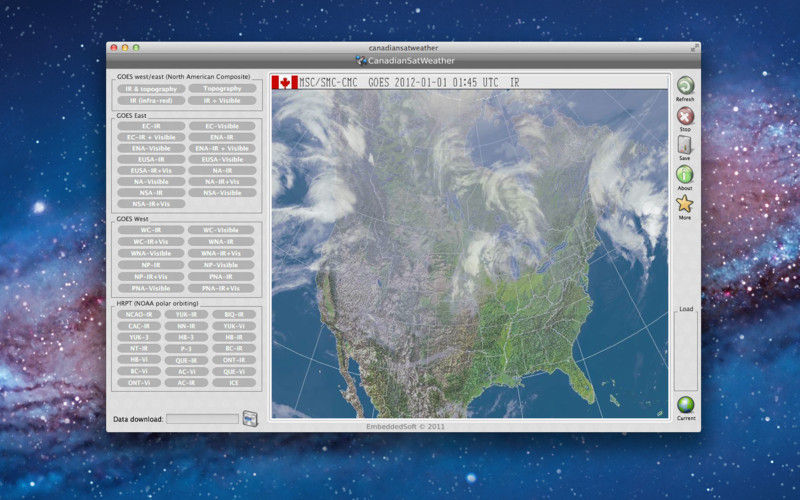Load the WC-IR image
800x500 pixels.
[151, 230]
